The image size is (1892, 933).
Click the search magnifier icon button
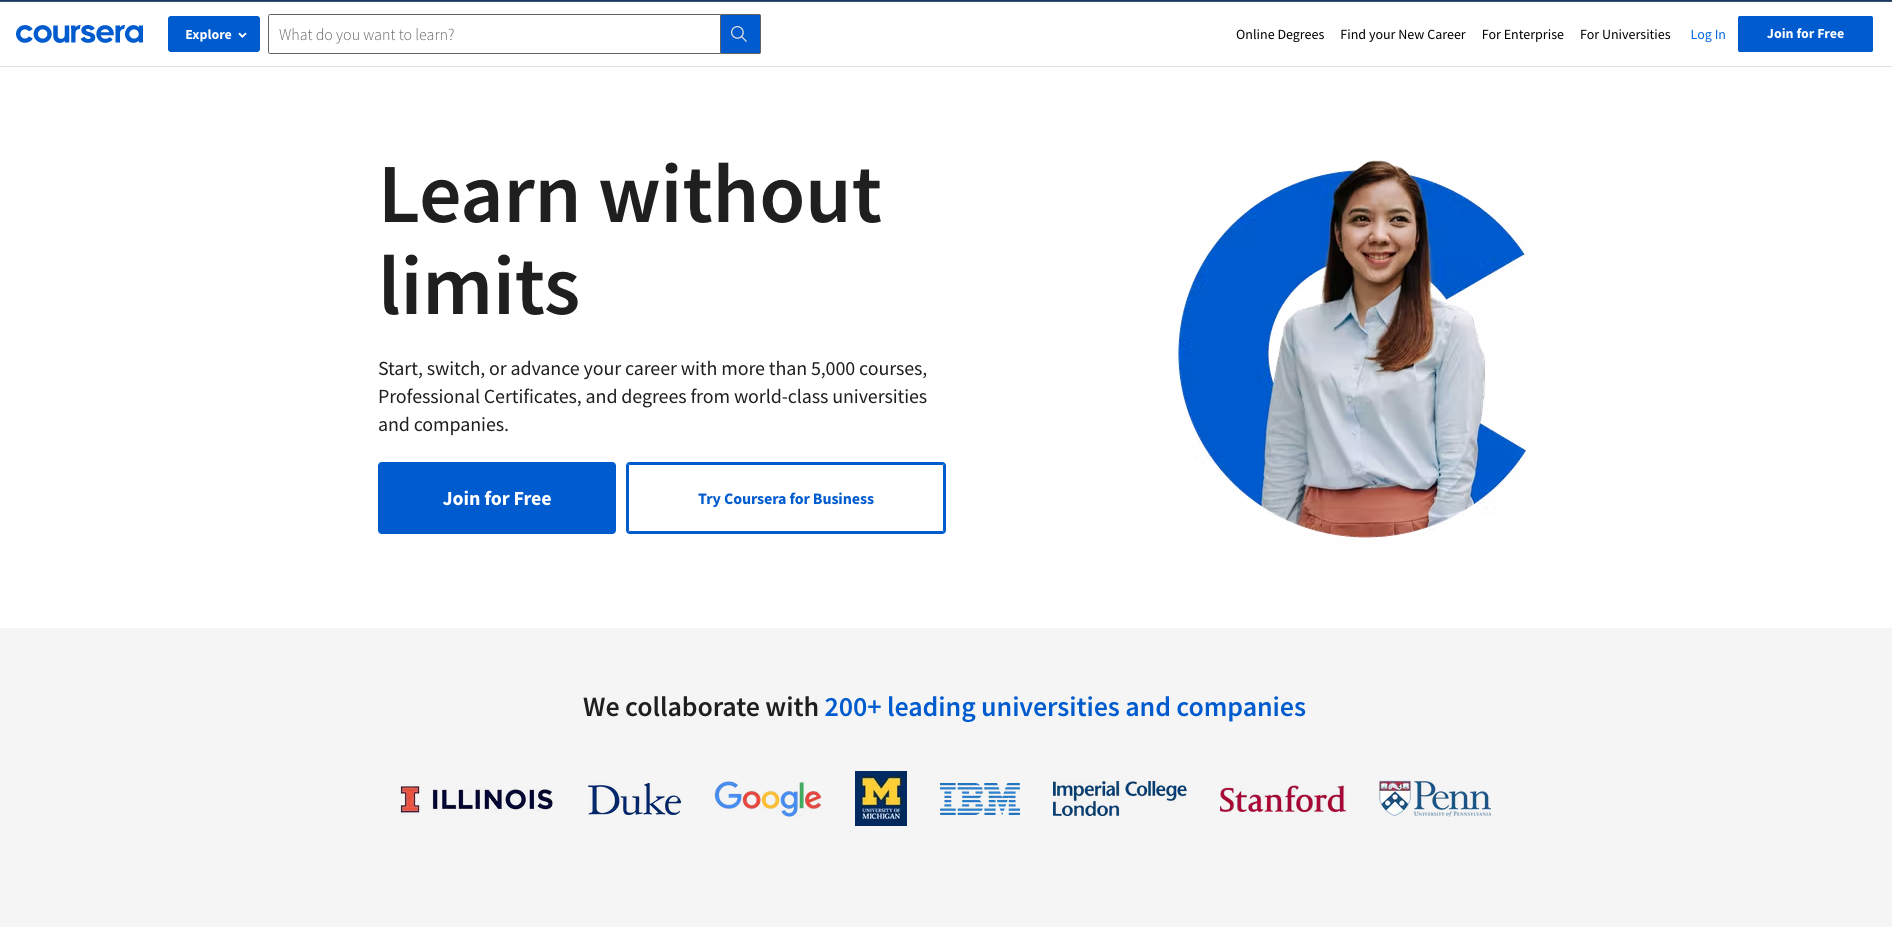(x=740, y=34)
